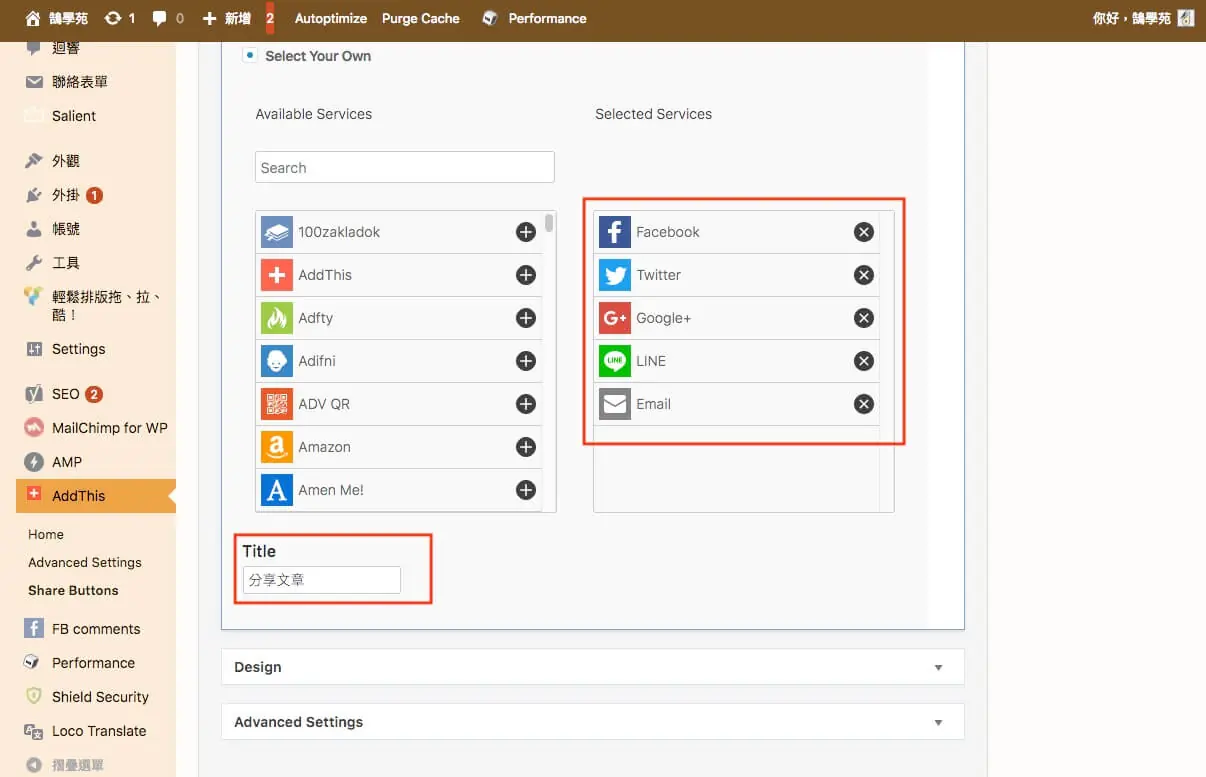This screenshot has width=1206, height=777.
Task: Add the Adfty service
Action: (526, 318)
